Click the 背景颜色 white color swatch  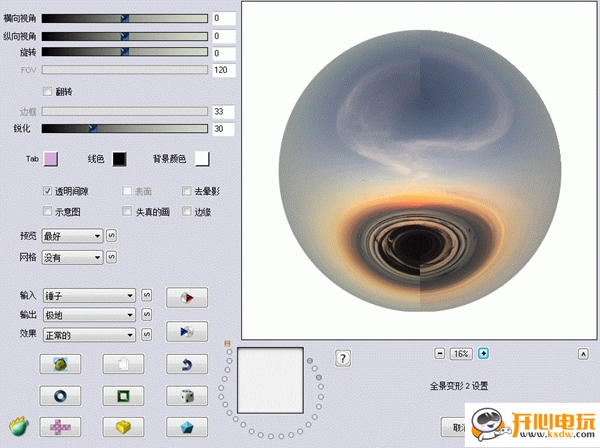tap(202, 159)
